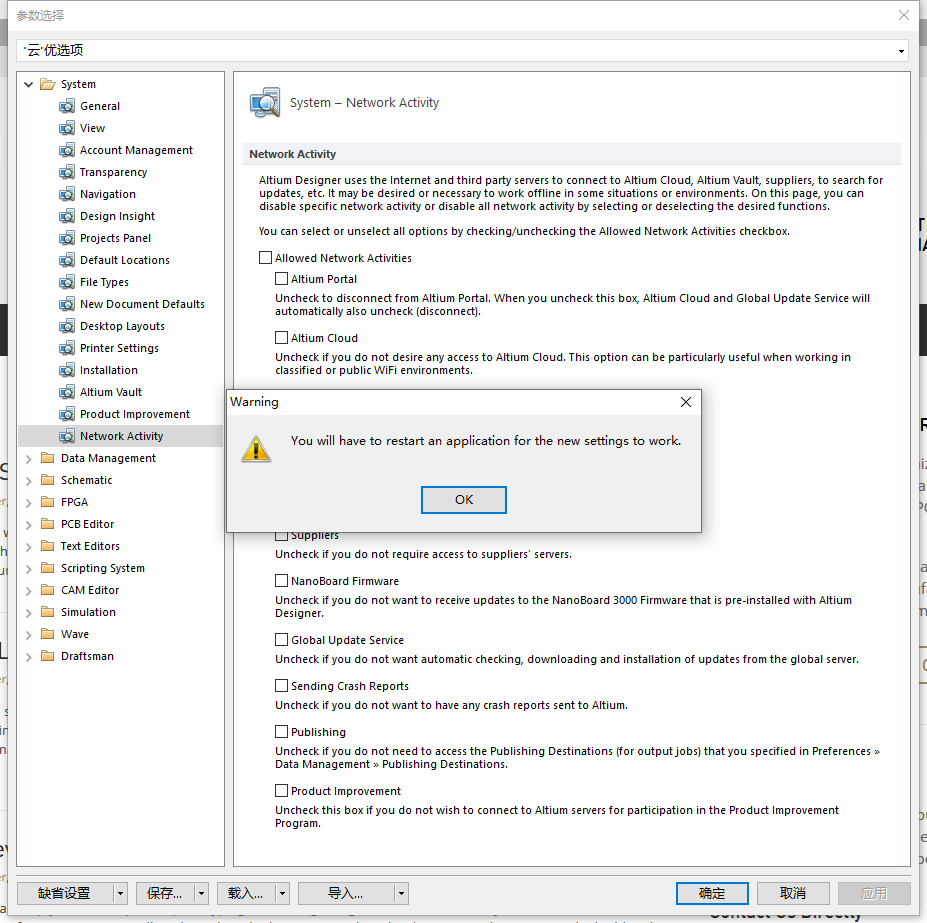This screenshot has height=923, width=927.
Task: Expand the Scripting System node
Action: pos(28,569)
